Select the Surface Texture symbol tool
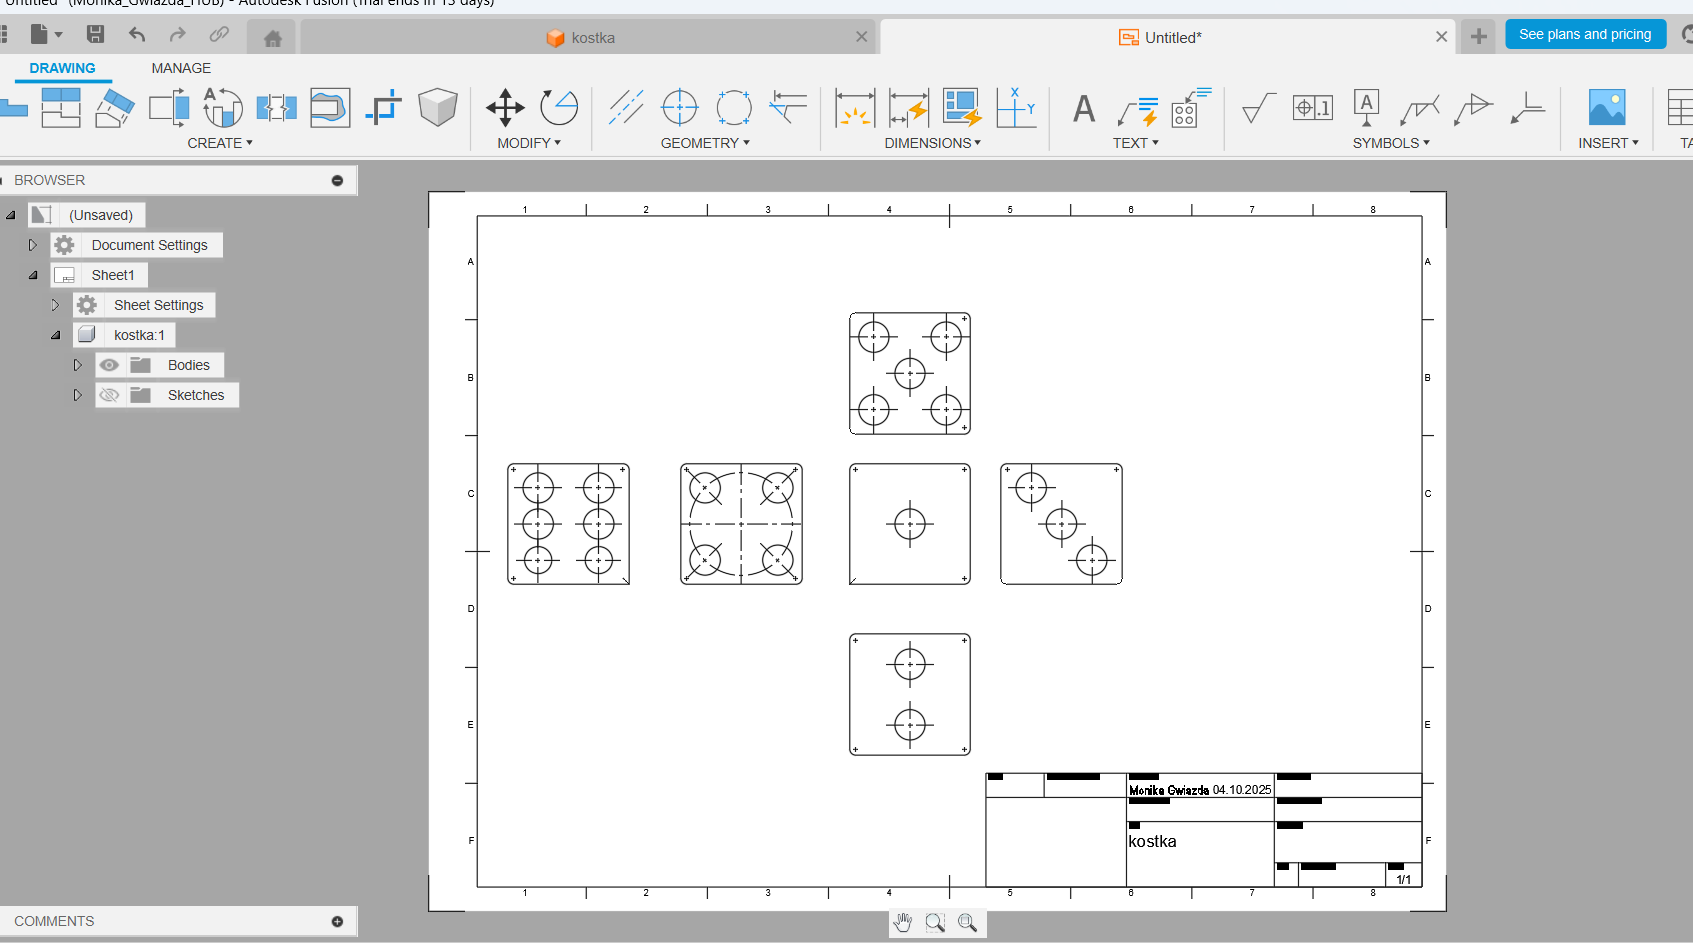Viewport: 1693px width, 943px height. pos(1258,108)
